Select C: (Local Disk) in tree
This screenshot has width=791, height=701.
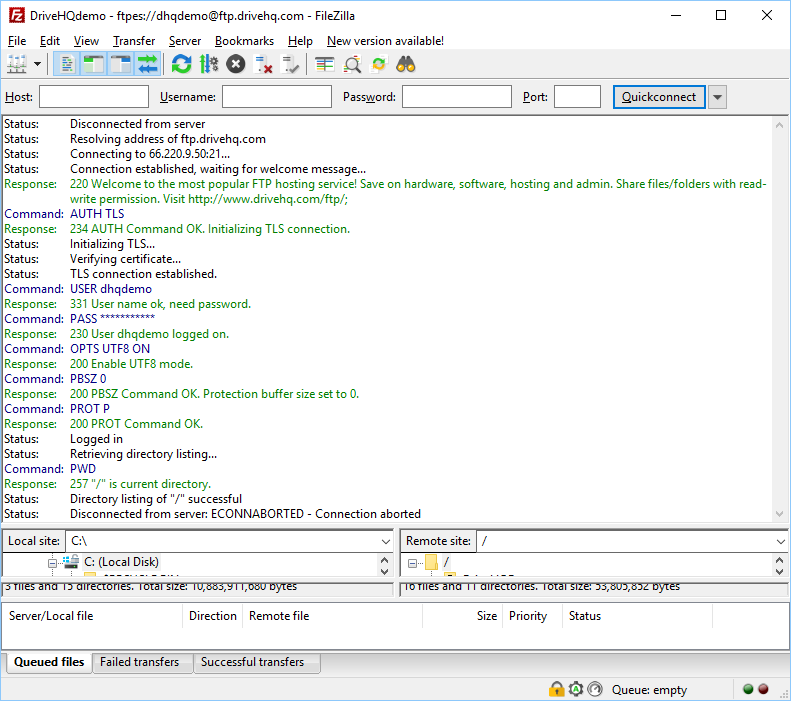(121, 562)
